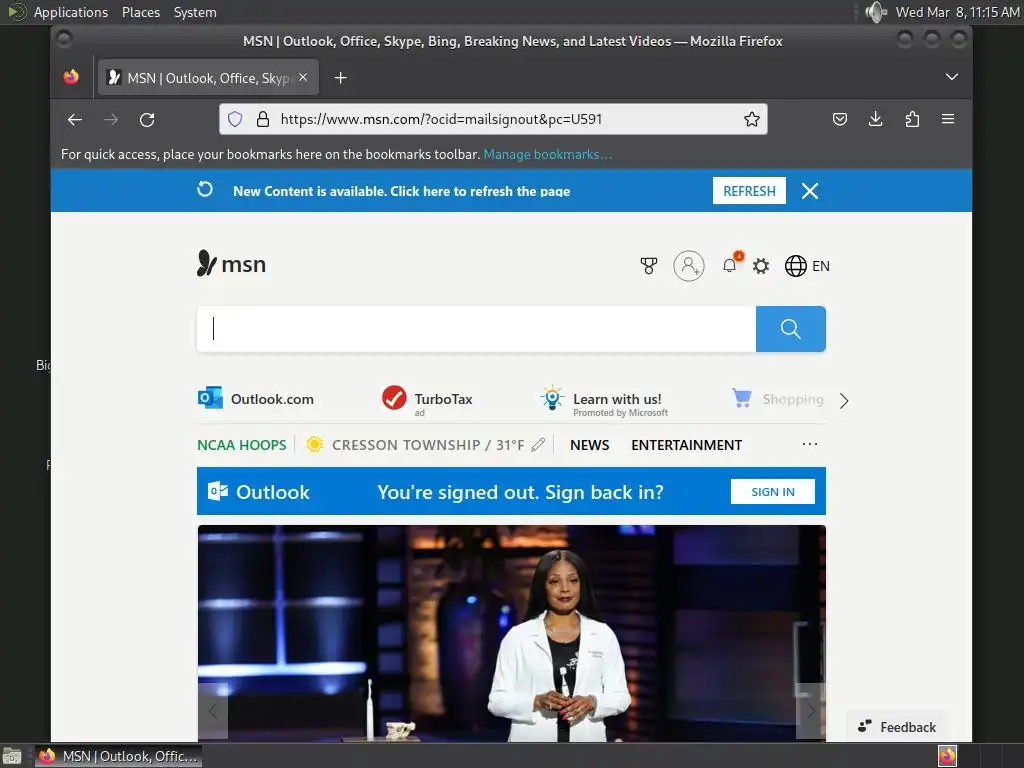Focus the MSN web search box

coord(476,328)
